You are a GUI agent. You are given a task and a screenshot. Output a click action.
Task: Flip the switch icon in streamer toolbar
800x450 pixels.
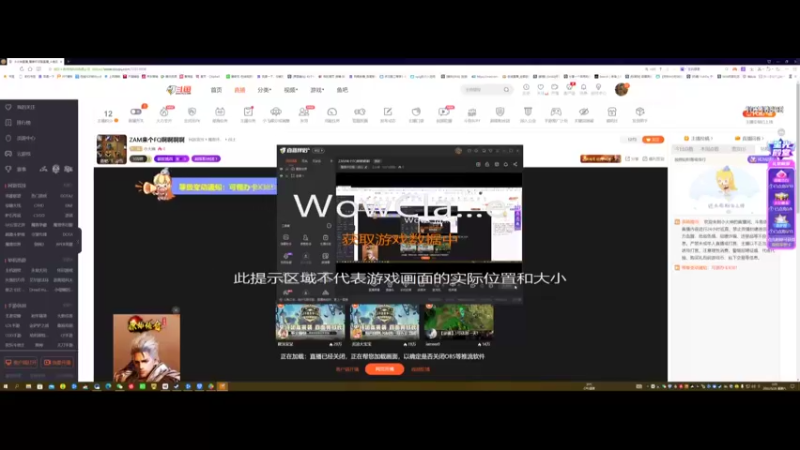click(136, 112)
